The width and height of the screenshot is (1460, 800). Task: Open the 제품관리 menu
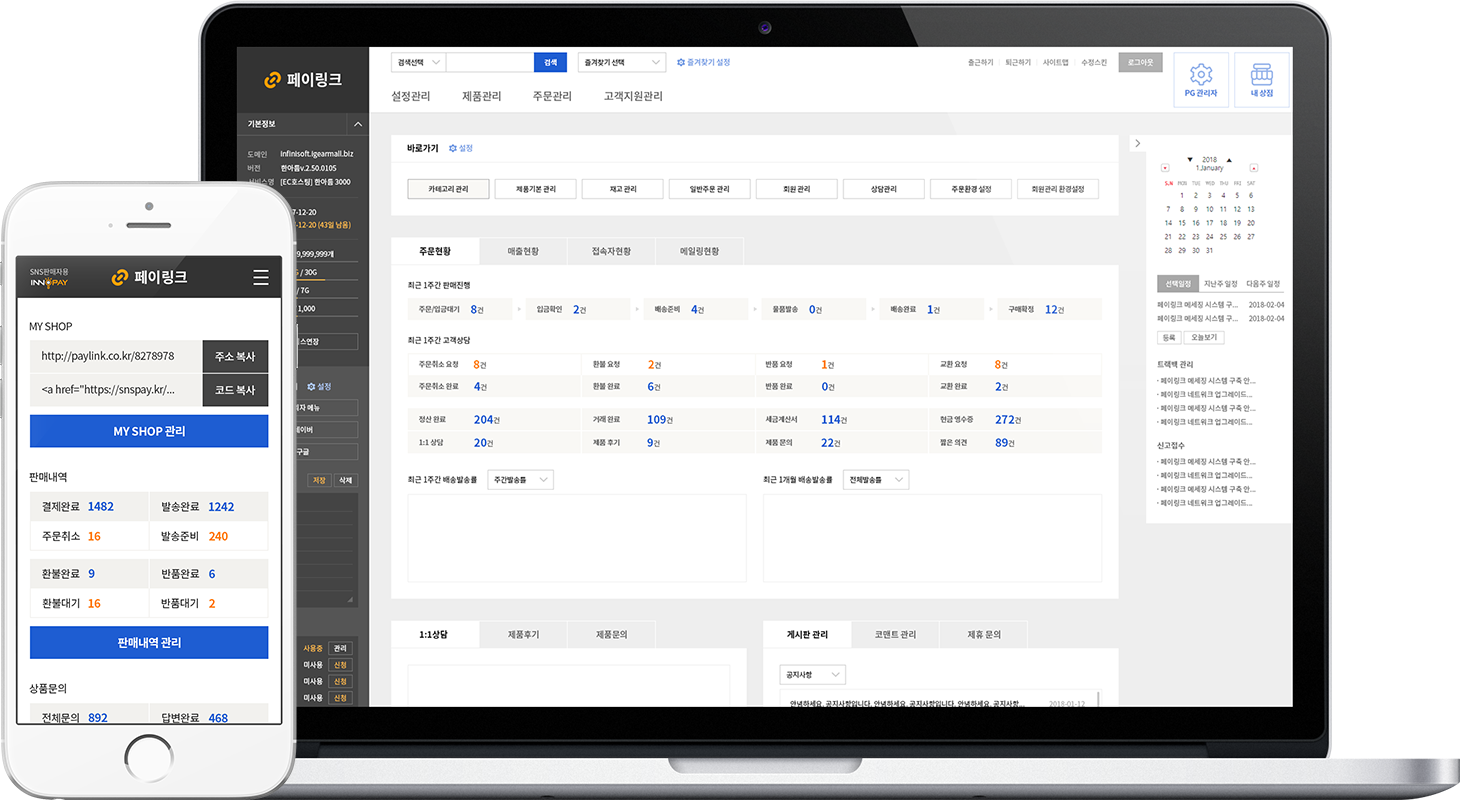point(482,96)
